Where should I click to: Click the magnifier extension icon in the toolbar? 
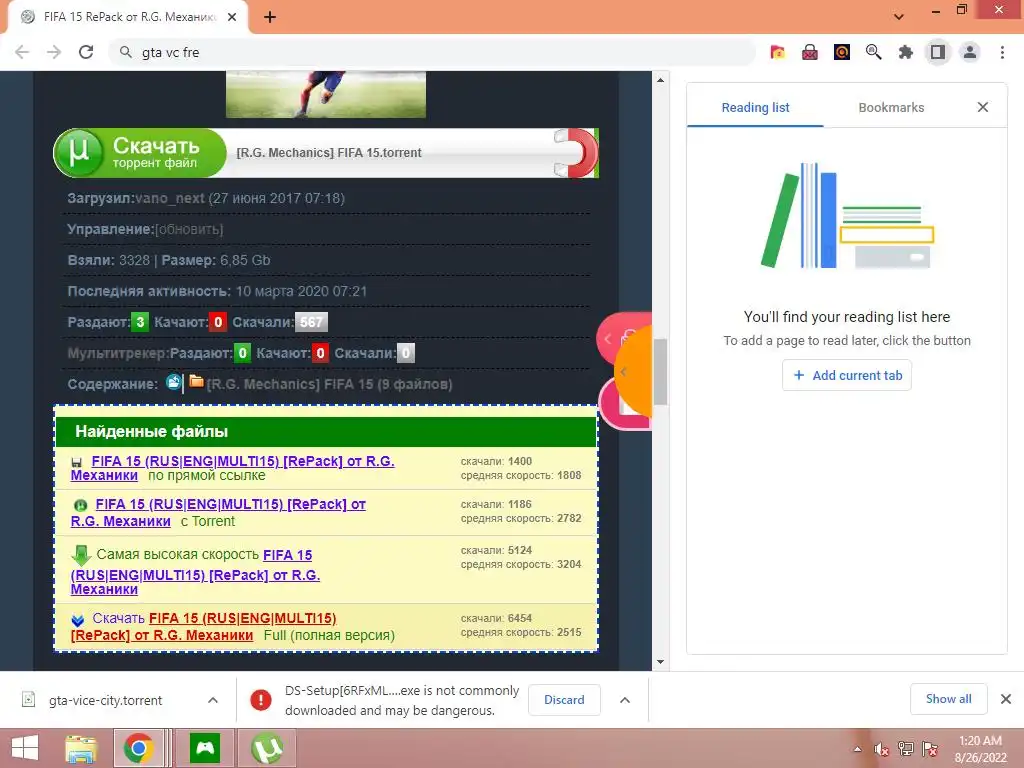coord(873,52)
